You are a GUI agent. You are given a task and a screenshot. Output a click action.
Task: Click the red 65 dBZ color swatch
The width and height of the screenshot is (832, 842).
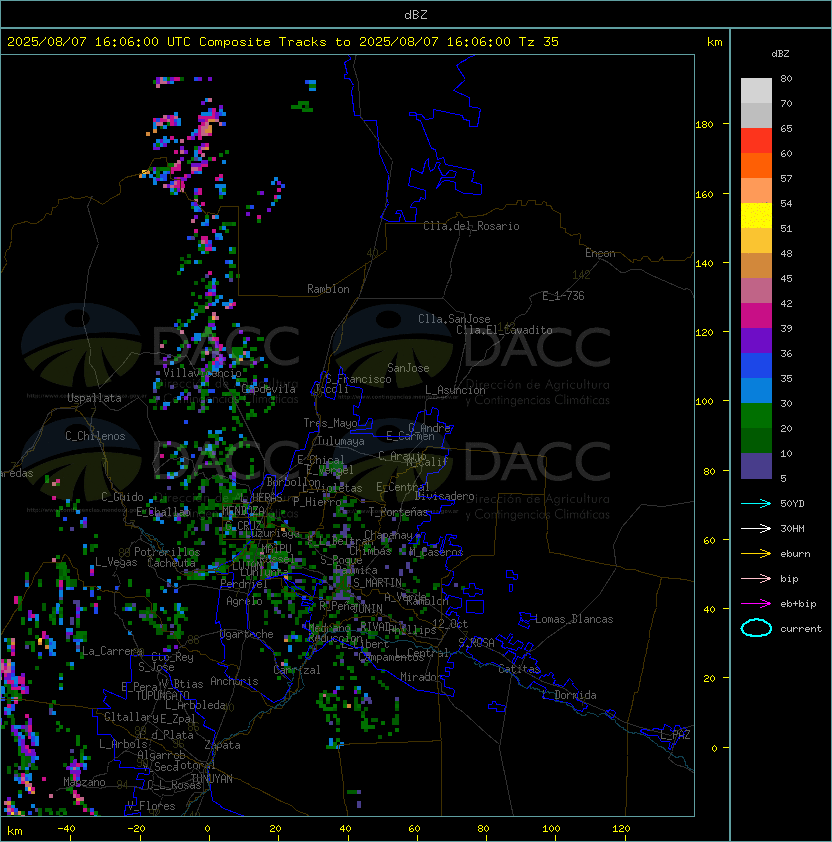point(756,141)
